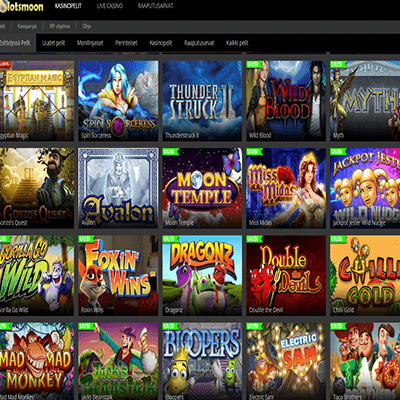Launch the Thunderstruck II game tile
This screenshot has width=400, height=400.
[x=202, y=101]
